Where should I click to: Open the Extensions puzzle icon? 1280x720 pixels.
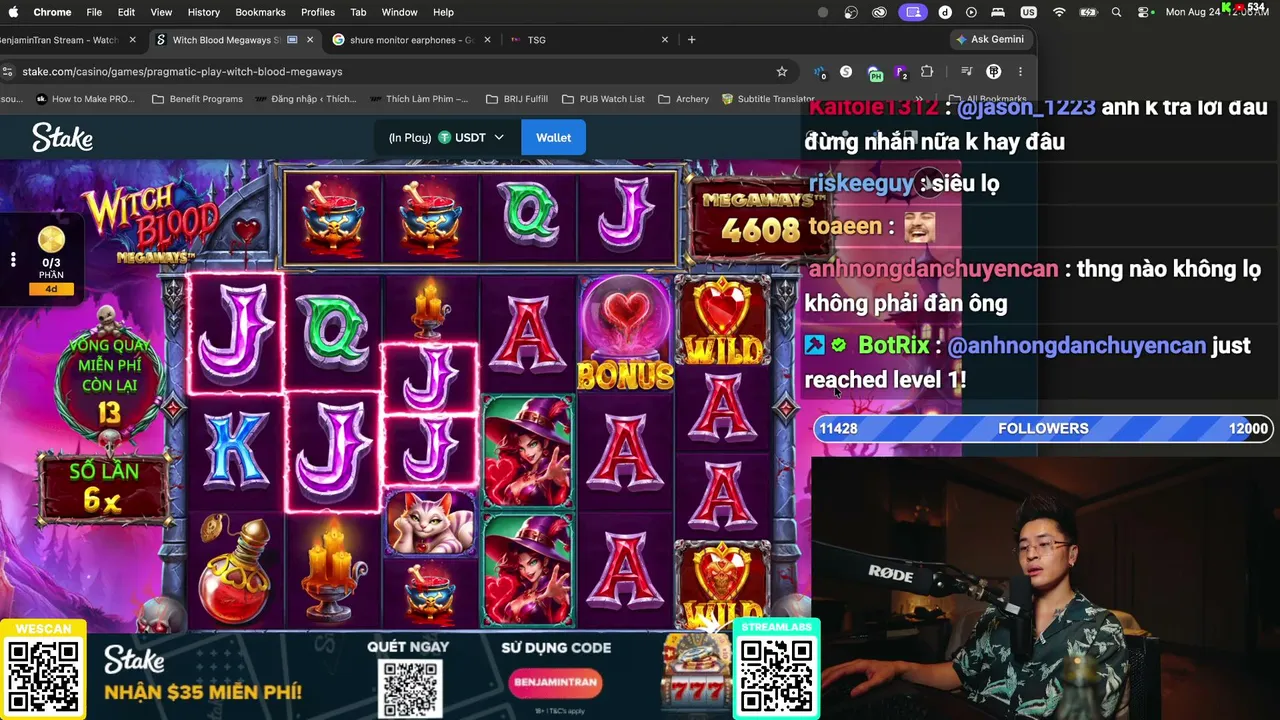point(927,72)
